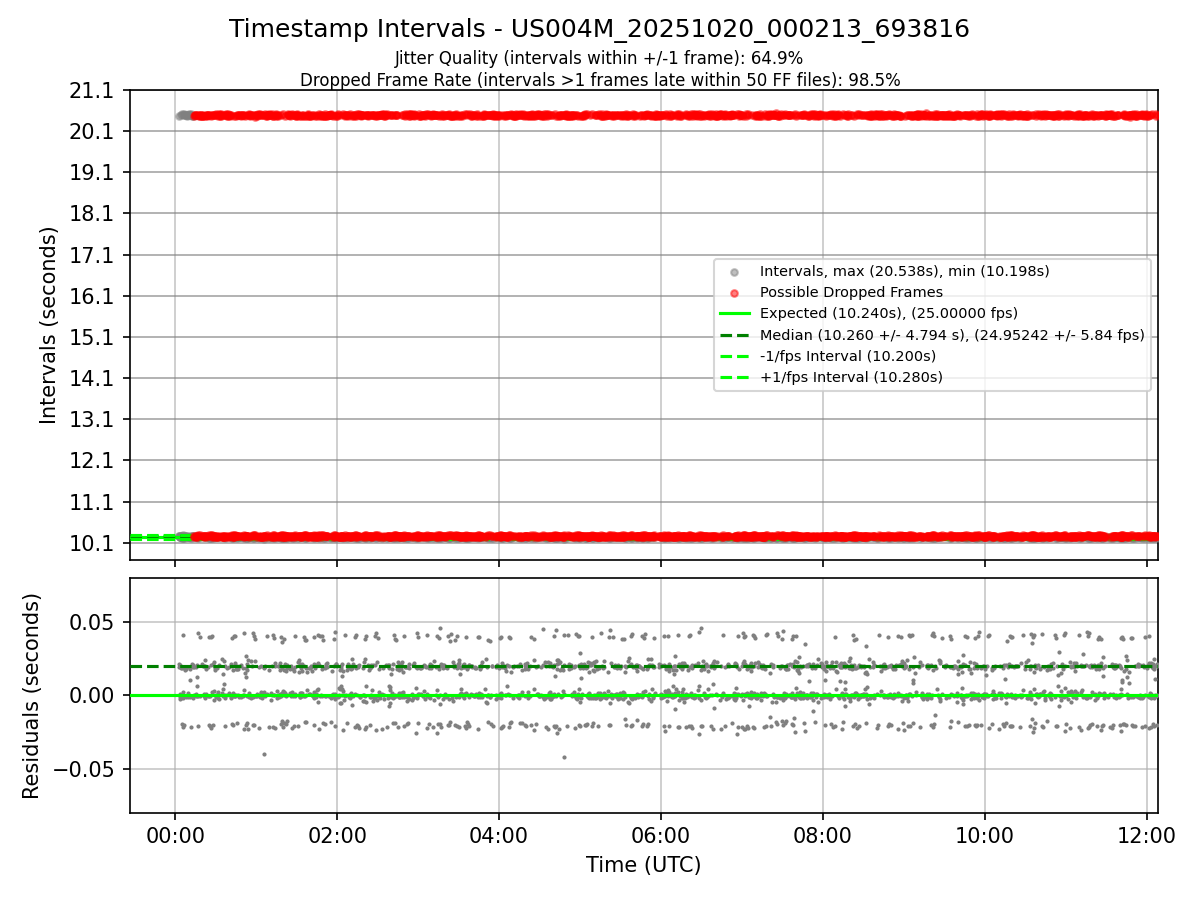
Task: Select the "Intervals (seconds)" y-axis label
Action: pyautogui.click(x=48, y=325)
